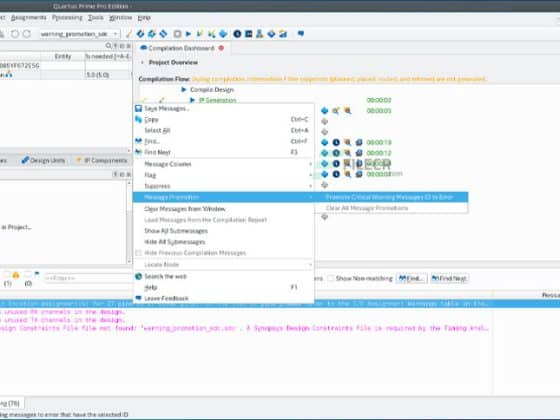Image resolution: width=560 pixels, height=420 pixels.
Task: Open the Processing menu
Action: [x=67, y=18]
